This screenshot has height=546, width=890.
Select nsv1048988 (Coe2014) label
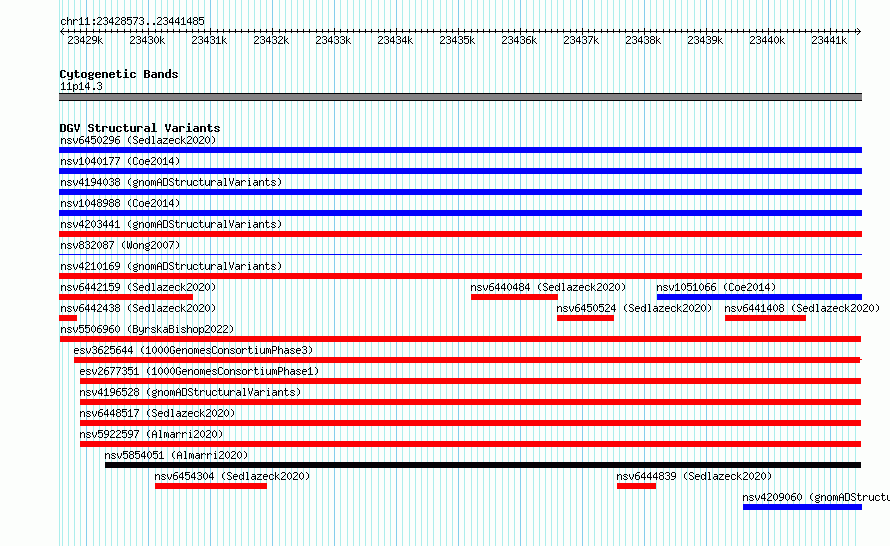120,203
